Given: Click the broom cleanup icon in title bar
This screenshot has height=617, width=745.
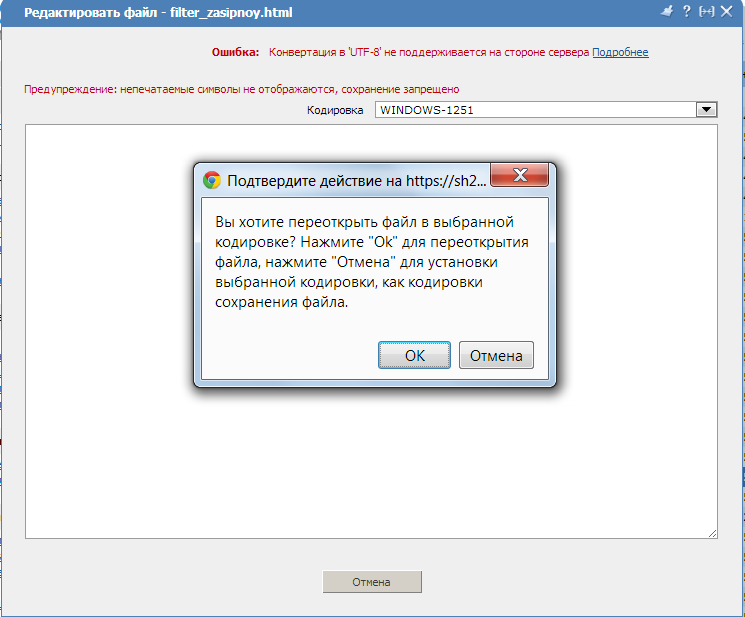Looking at the screenshot, I should [667, 11].
